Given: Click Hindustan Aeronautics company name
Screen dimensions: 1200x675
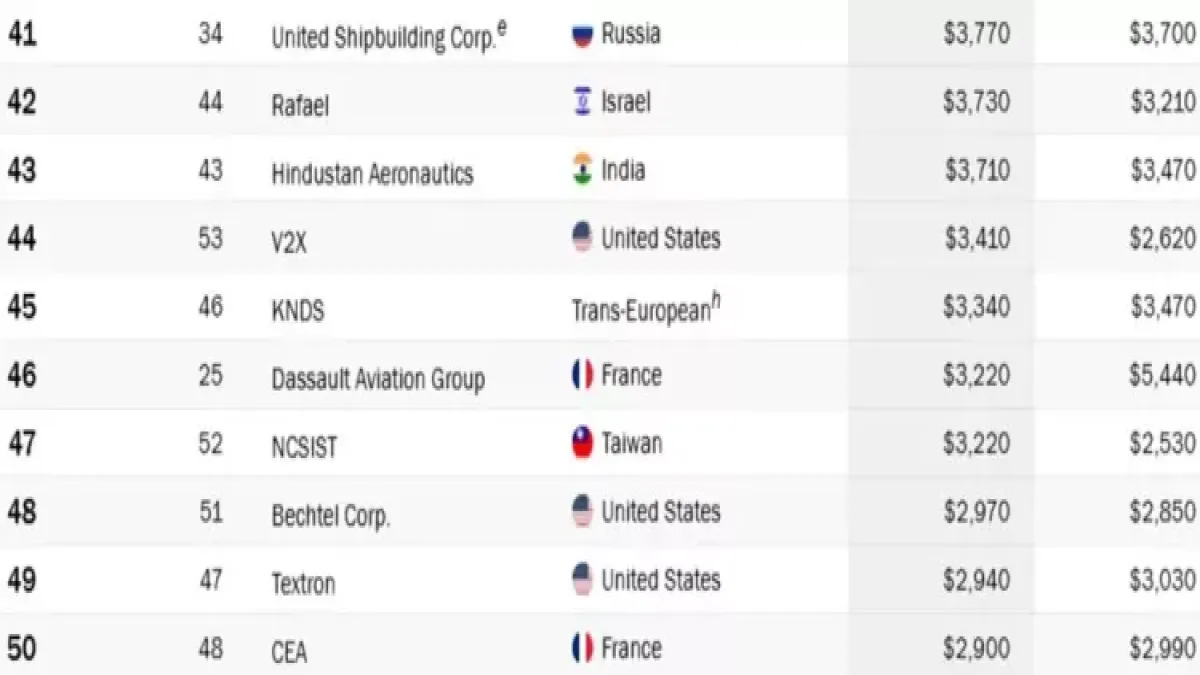Looking at the screenshot, I should coord(372,174).
